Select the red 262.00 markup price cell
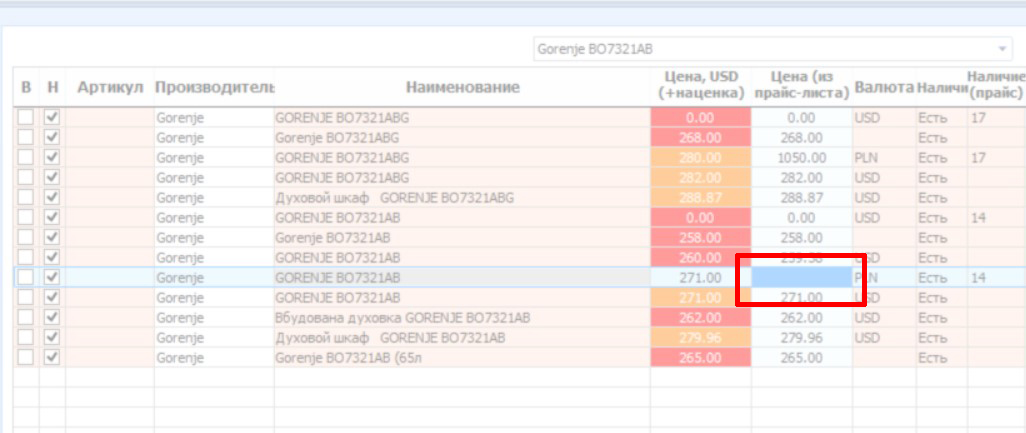Screen dimensions: 1026x433 701,318
